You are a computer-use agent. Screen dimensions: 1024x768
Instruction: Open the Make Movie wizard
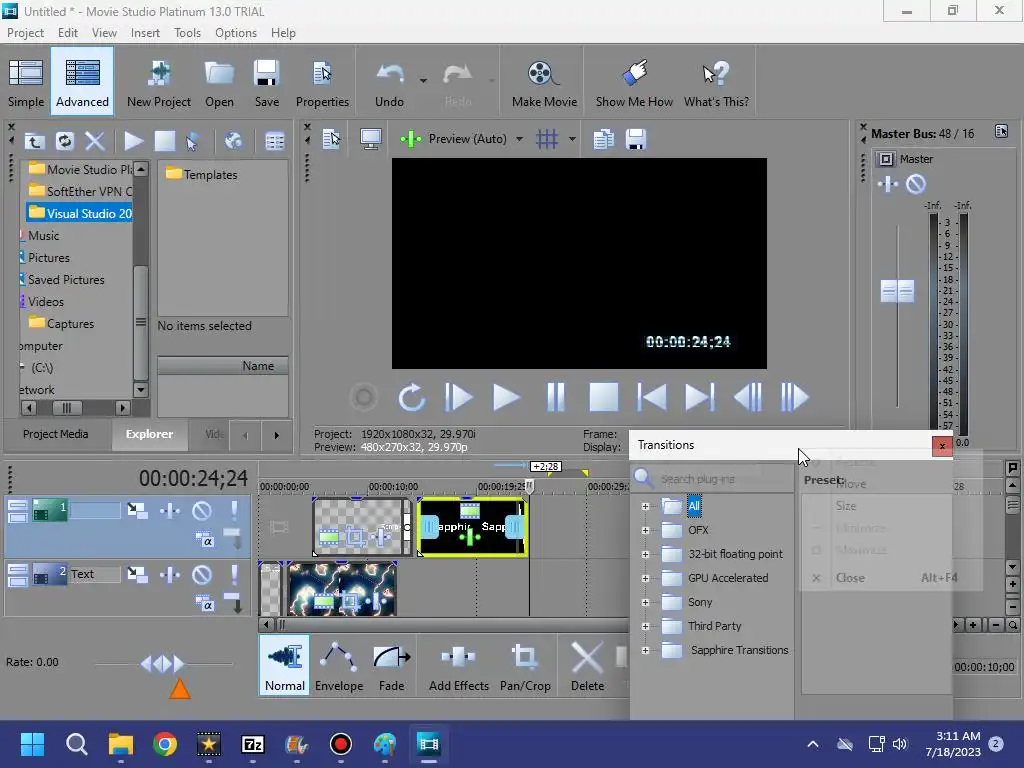point(544,82)
